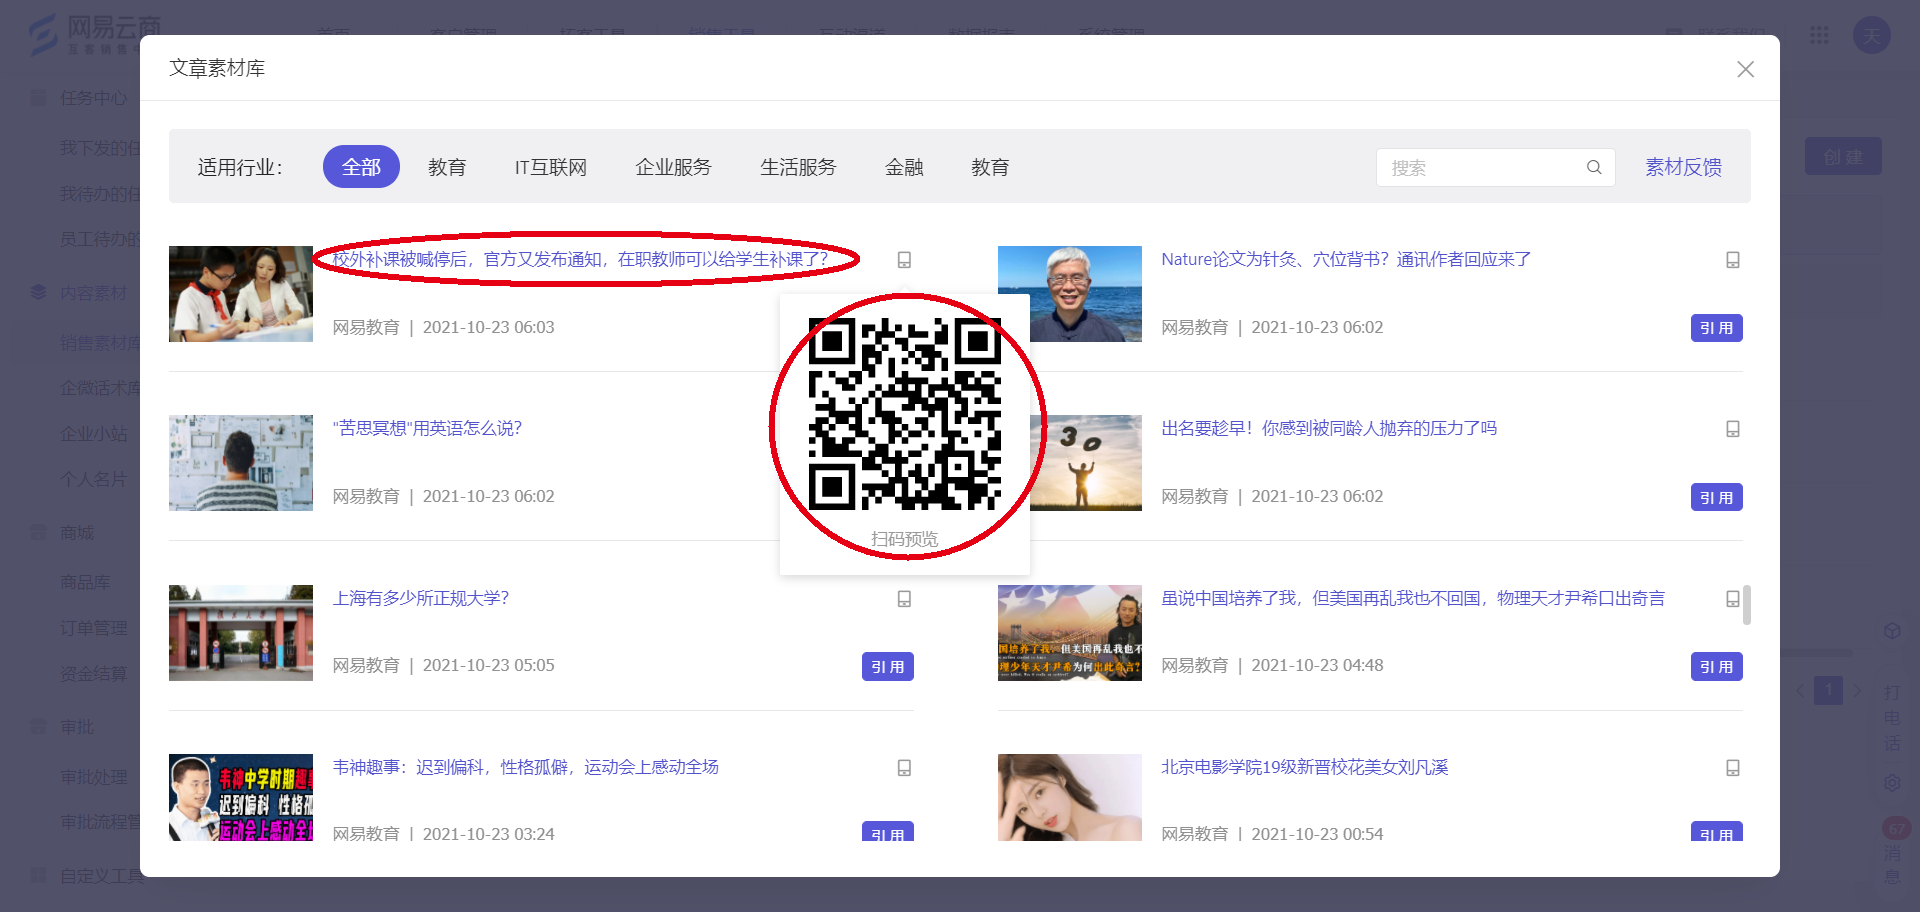Click the search magnifier icon
The width and height of the screenshot is (1920, 912).
tap(1594, 168)
